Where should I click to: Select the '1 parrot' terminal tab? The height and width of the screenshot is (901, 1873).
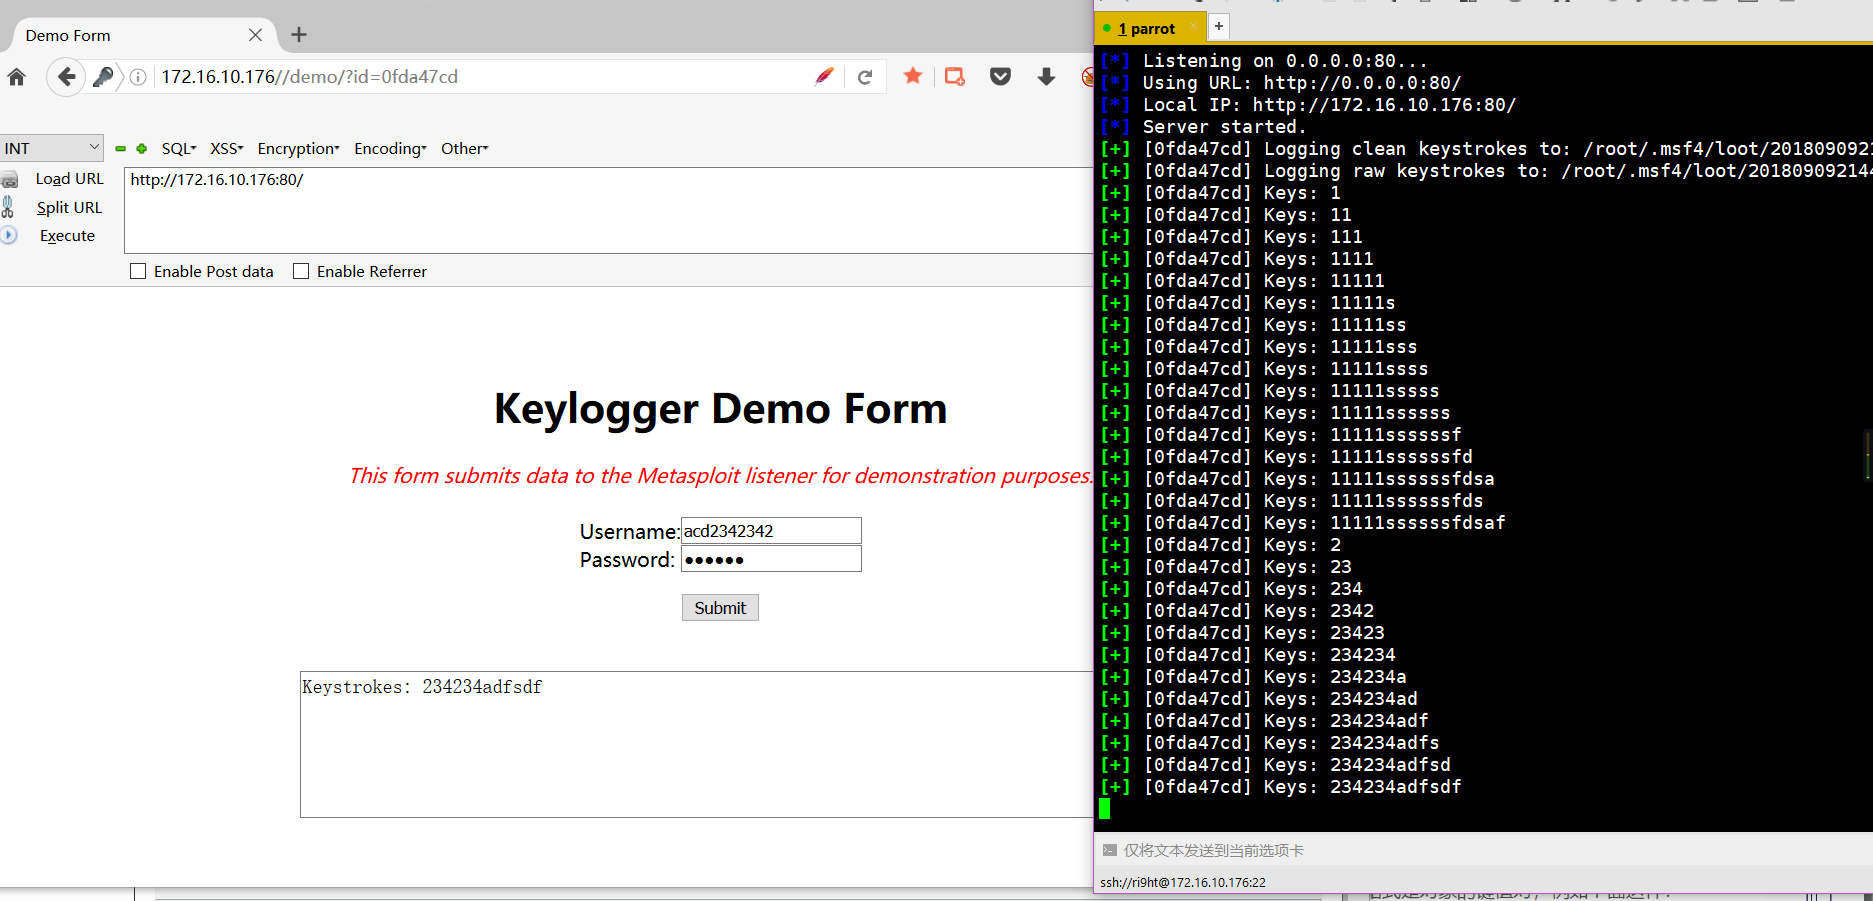tap(1151, 28)
